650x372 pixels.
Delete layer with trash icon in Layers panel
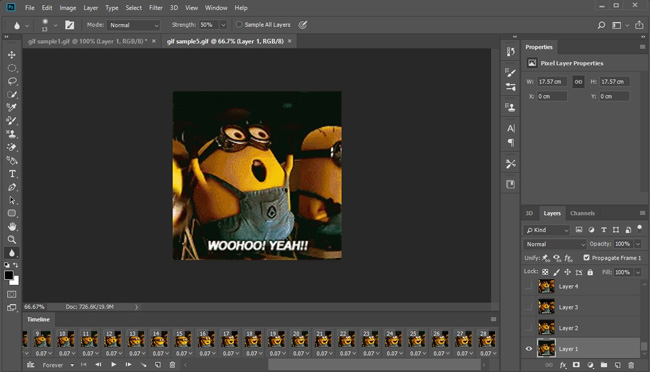[631, 365]
